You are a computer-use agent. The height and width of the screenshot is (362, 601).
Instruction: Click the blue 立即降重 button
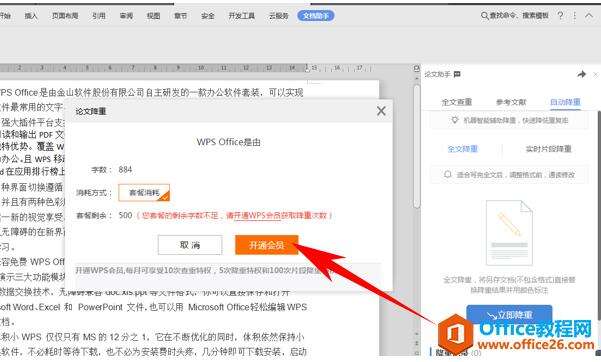coord(509,315)
